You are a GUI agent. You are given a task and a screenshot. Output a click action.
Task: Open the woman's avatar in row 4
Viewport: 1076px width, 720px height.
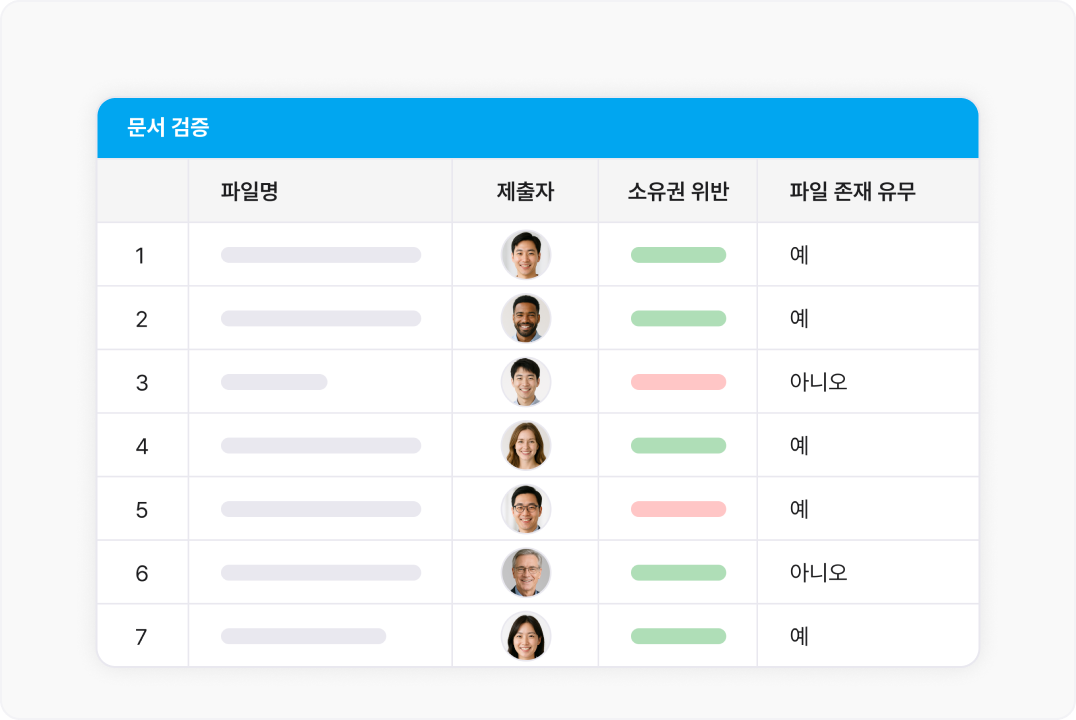click(526, 445)
